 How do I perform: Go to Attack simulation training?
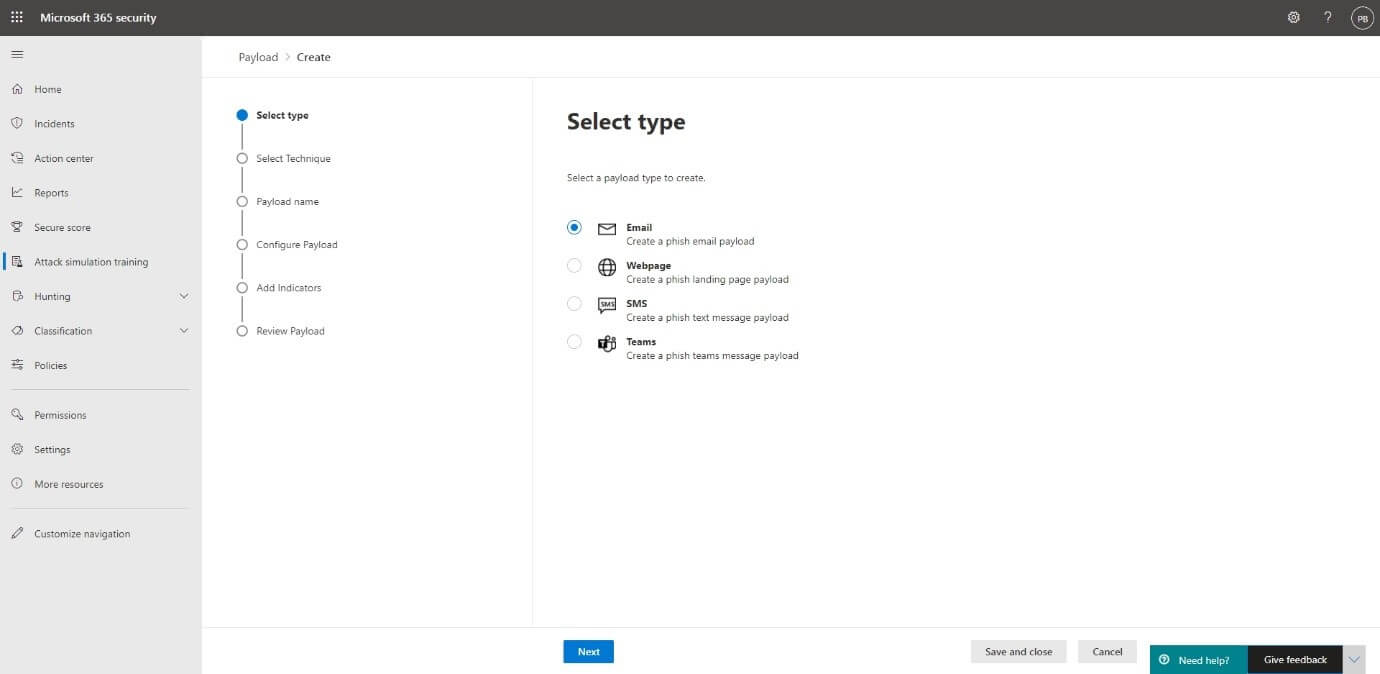point(91,262)
